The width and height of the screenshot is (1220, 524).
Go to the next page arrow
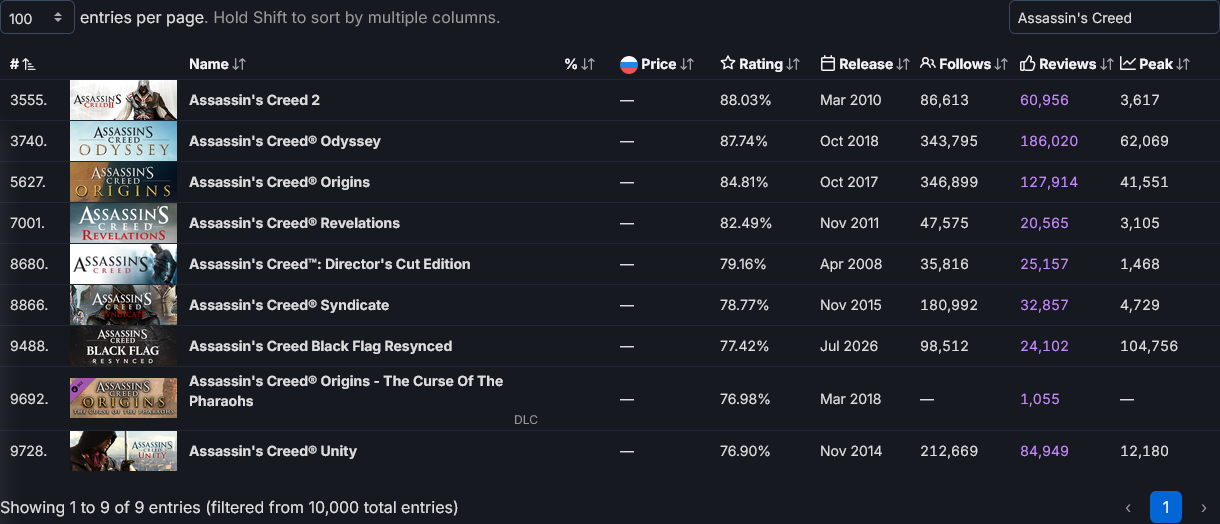pos(1203,507)
